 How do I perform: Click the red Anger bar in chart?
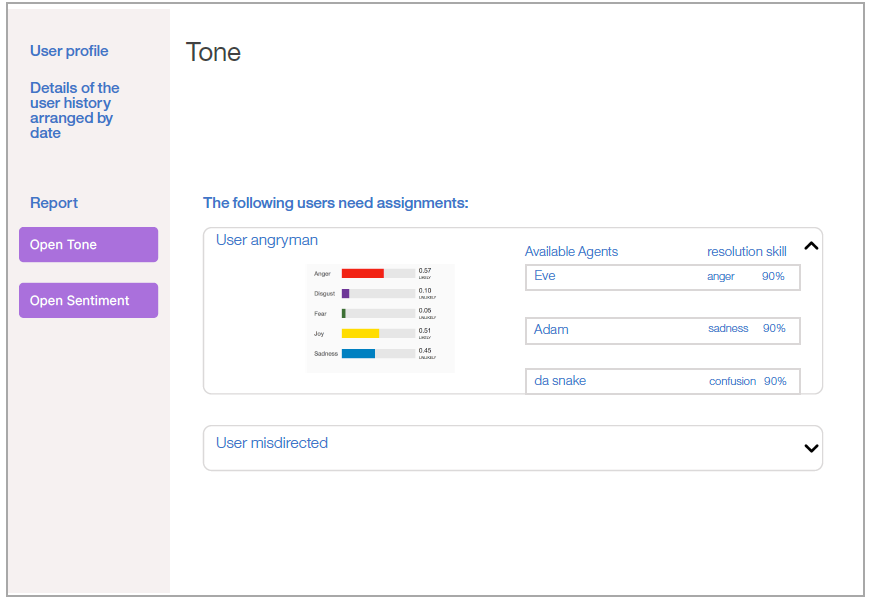pyautogui.click(x=362, y=273)
